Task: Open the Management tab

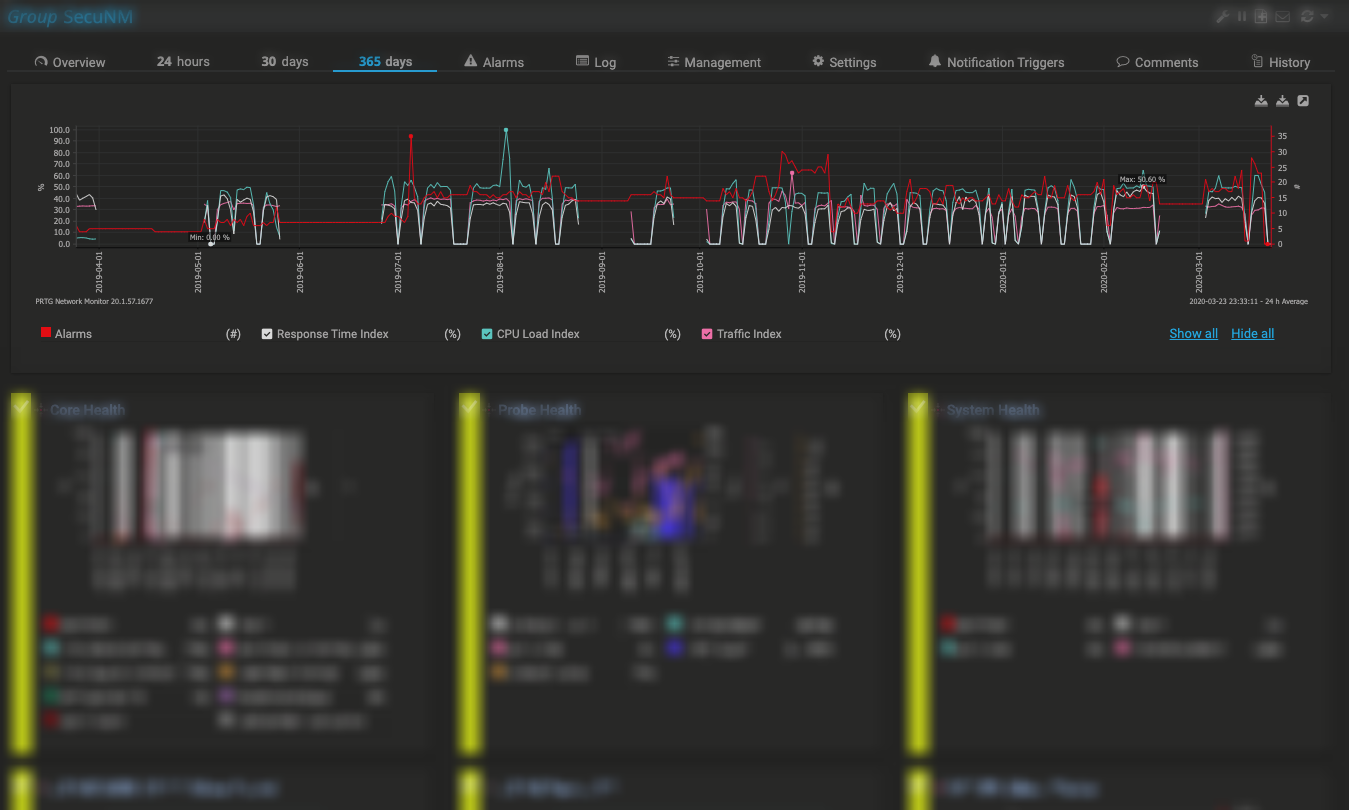Action: (x=714, y=62)
